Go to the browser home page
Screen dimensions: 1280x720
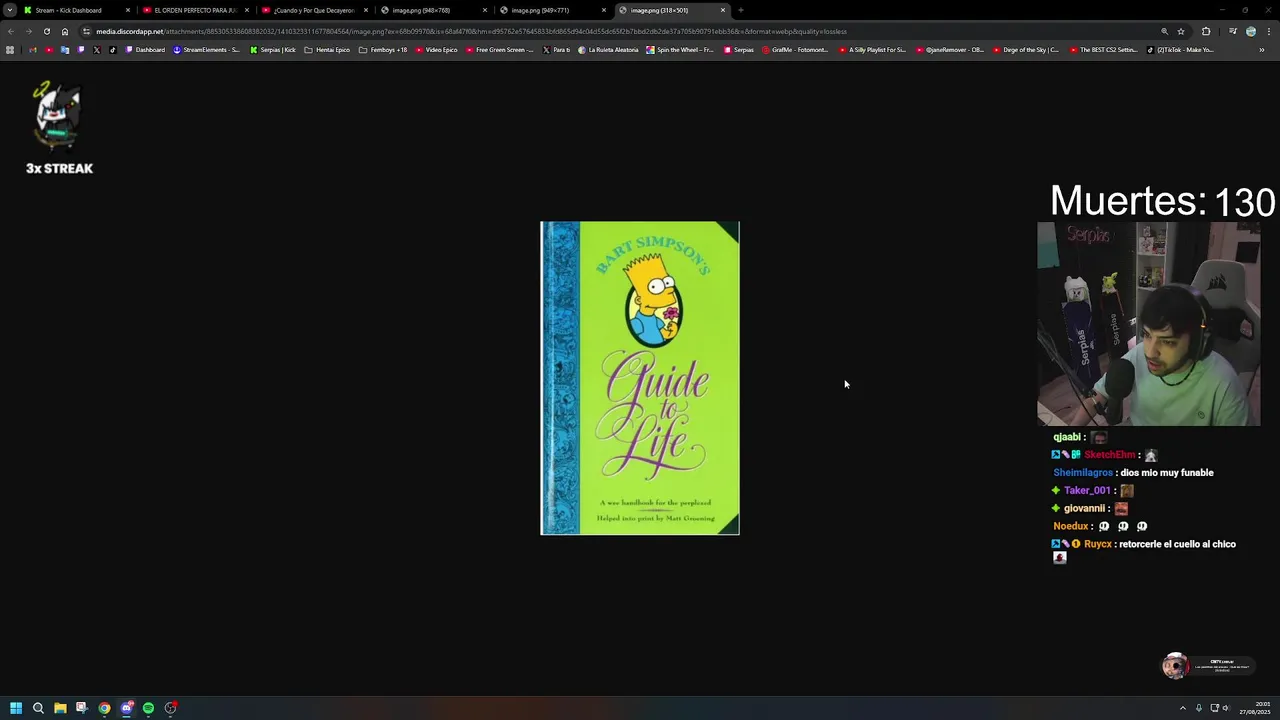pos(65,31)
